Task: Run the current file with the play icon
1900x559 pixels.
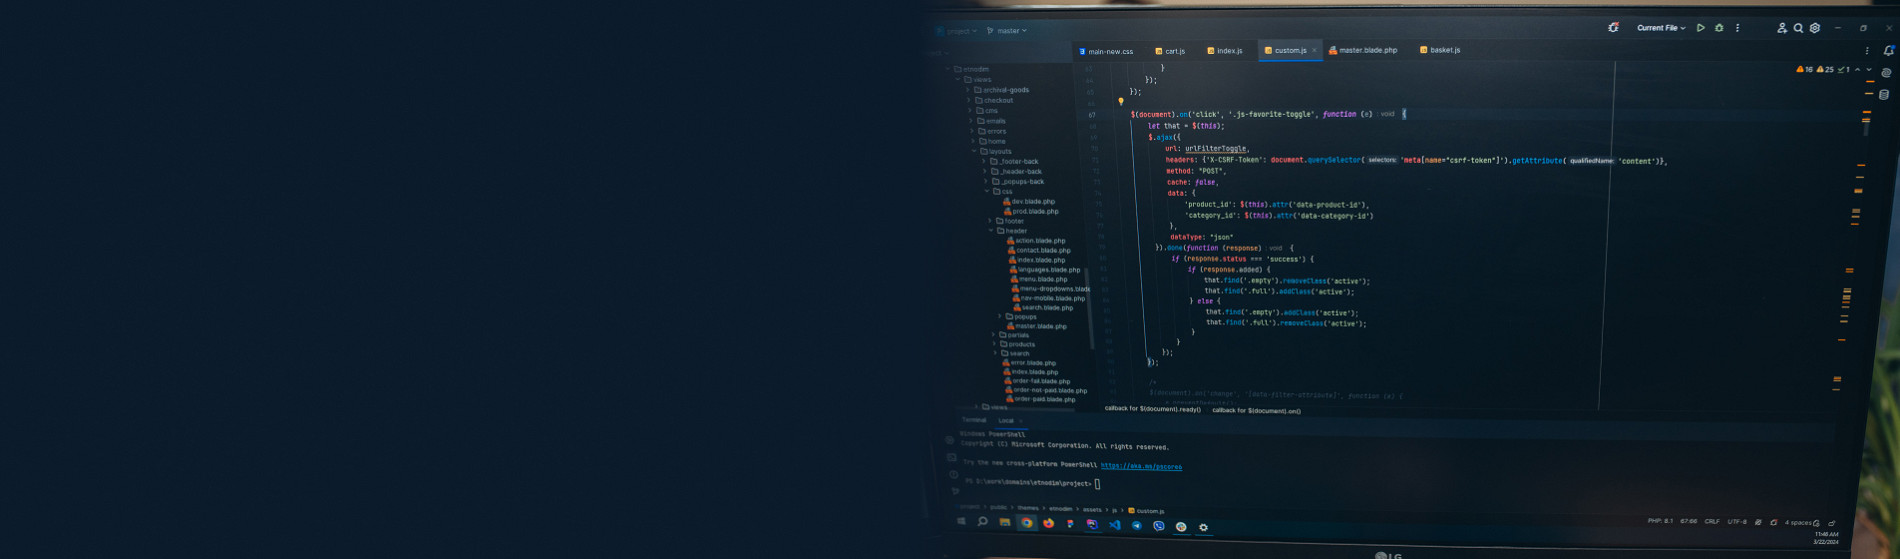Action: pyautogui.click(x=1700, y=28)
